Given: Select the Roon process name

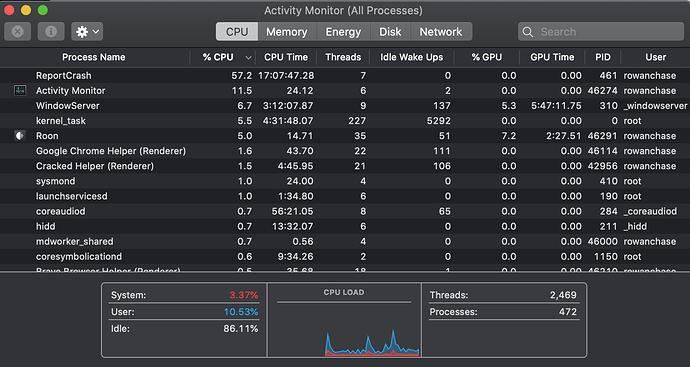Looking at the screenshot, I should pos(47,136).
